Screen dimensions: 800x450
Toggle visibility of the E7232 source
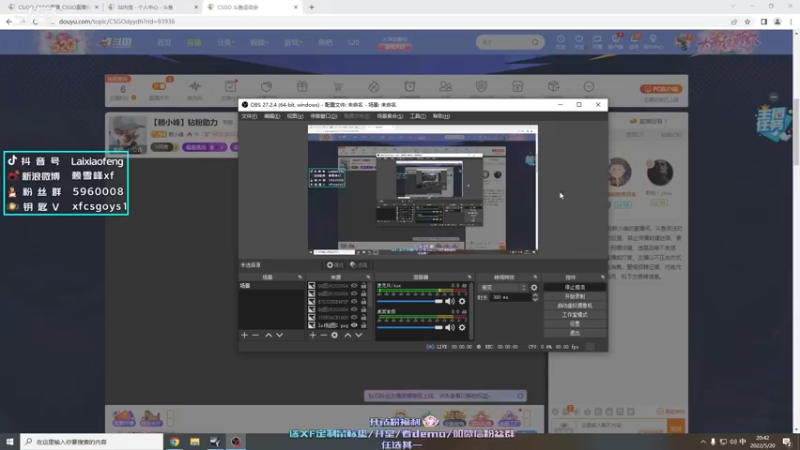[x=354, y=302]
